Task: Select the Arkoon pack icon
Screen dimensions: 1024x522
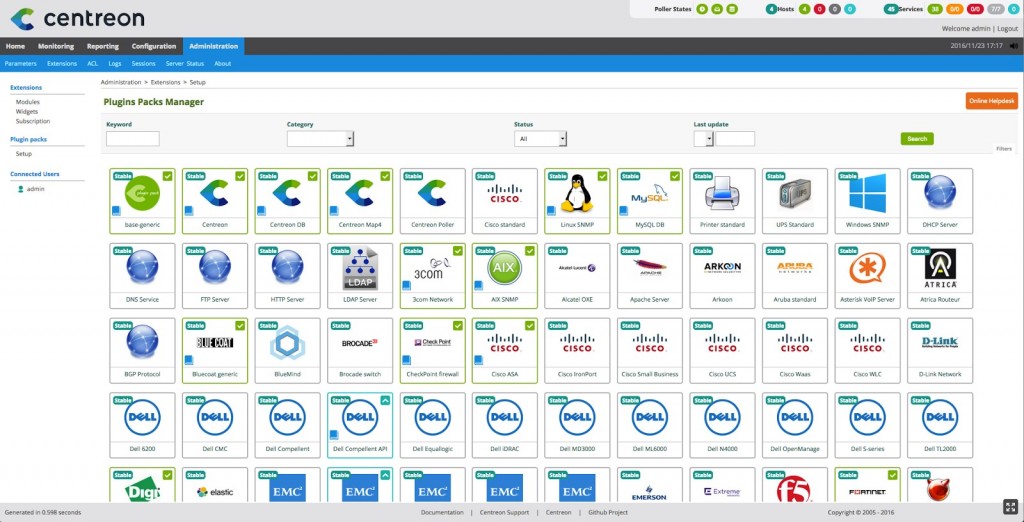Action: pyautogui.click(x=722, y=268)
